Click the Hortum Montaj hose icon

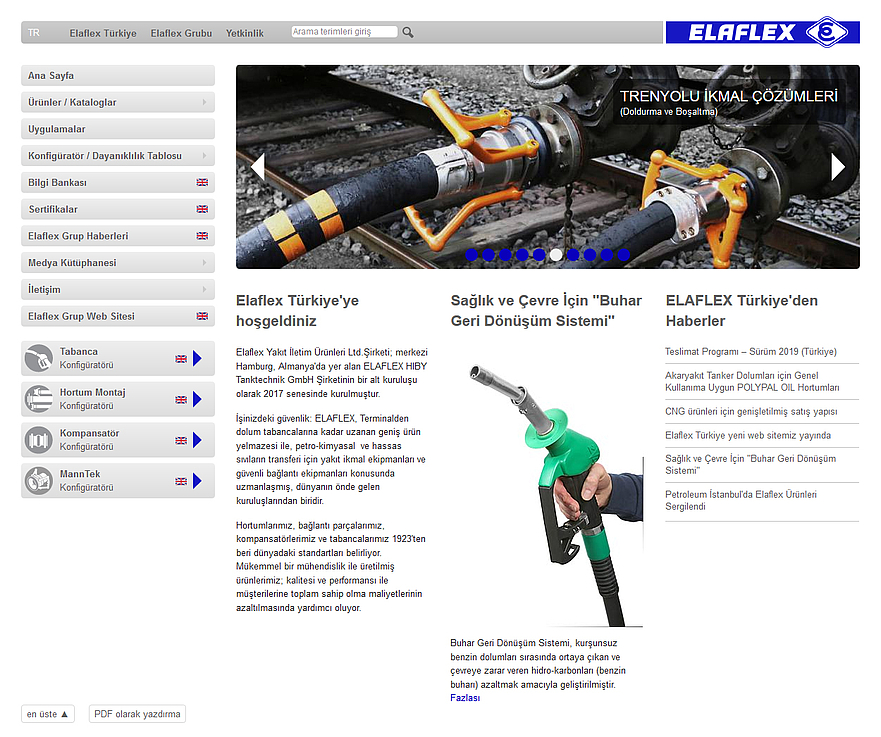click(39, 399)
